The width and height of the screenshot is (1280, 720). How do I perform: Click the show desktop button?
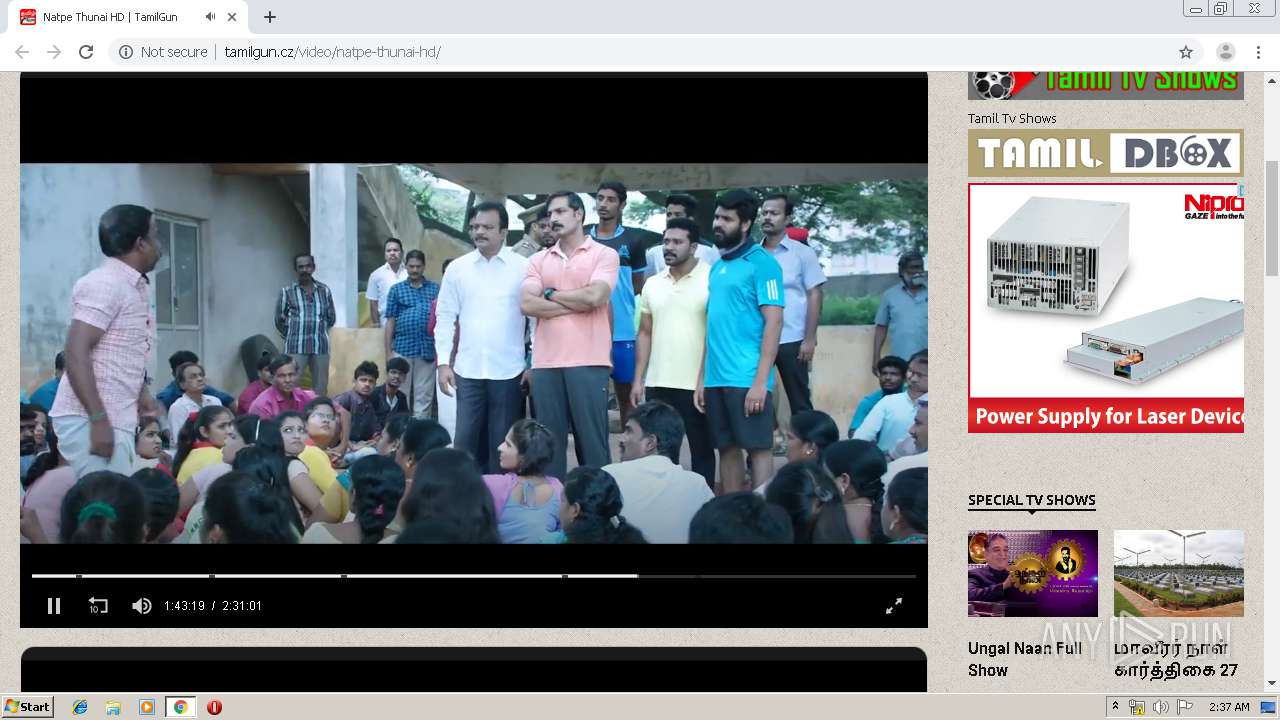tap(1268, 707)
